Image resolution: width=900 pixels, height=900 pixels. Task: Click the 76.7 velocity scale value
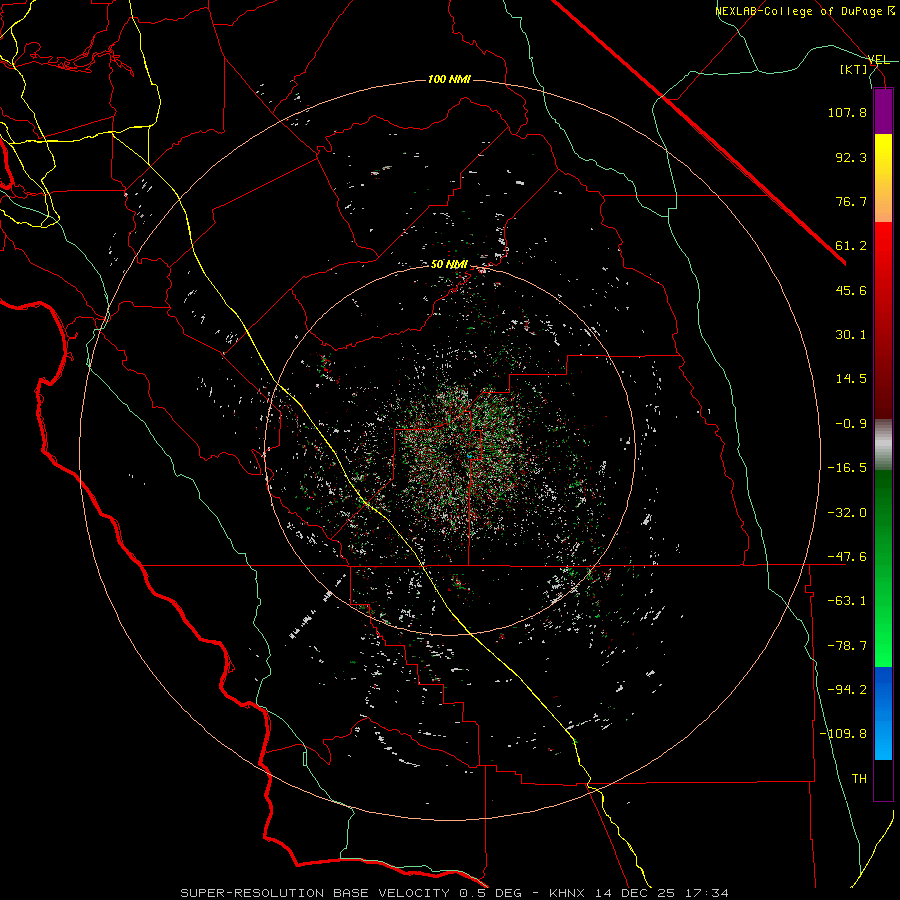pos(851,201)
